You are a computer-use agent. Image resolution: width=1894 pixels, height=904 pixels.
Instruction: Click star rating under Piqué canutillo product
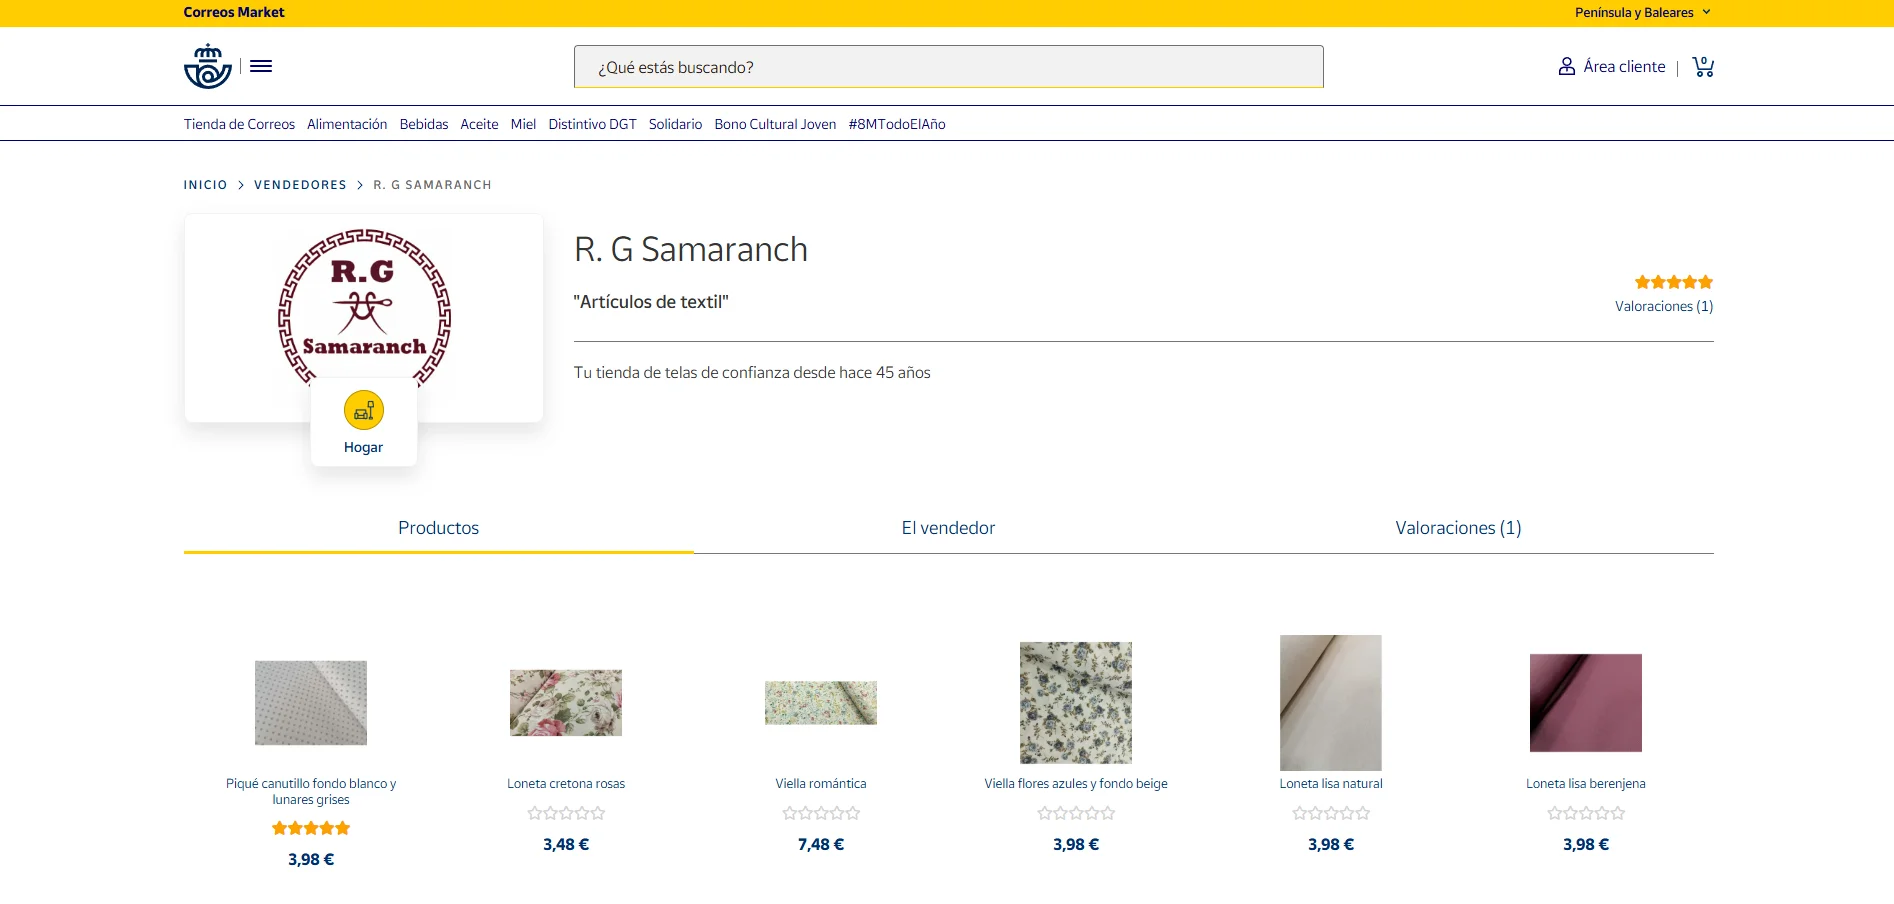click(311, 828)
